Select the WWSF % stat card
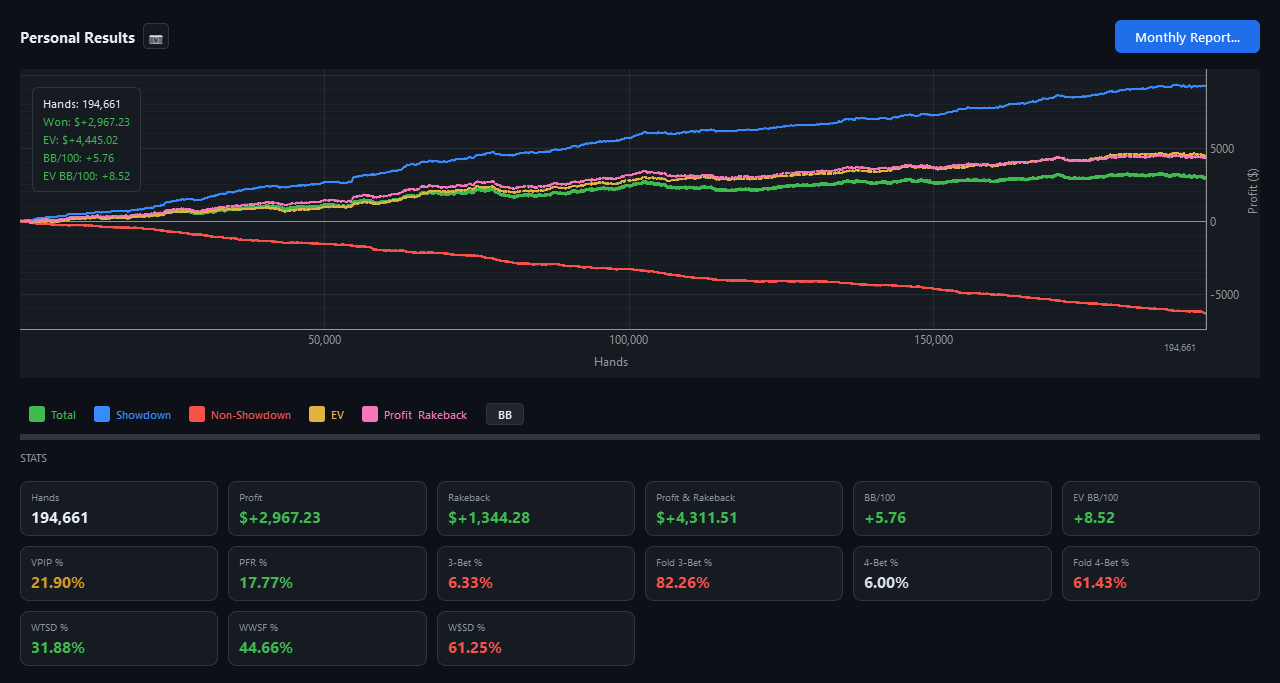Screen dimensions: 1280x683 327,638
